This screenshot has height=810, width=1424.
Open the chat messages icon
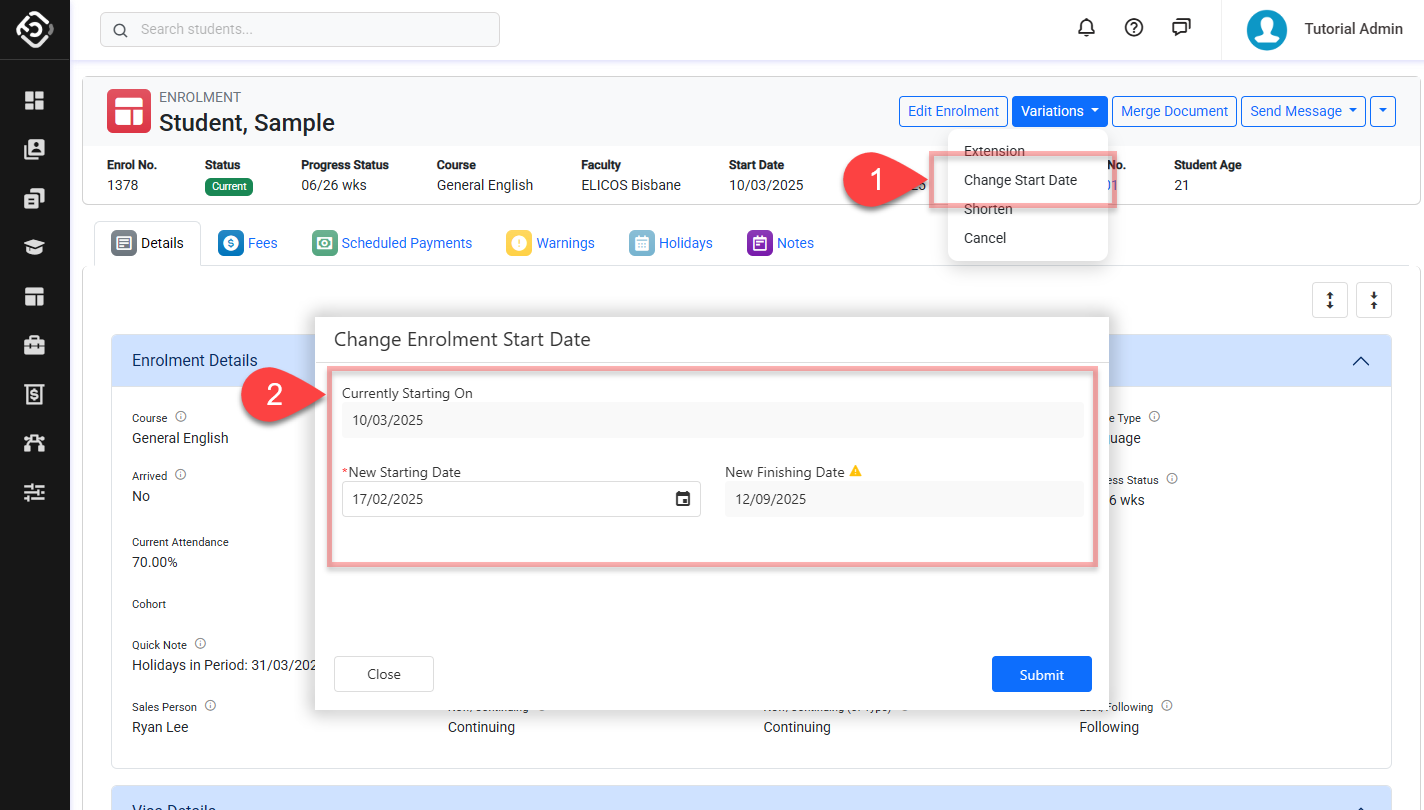[1181, 28]
